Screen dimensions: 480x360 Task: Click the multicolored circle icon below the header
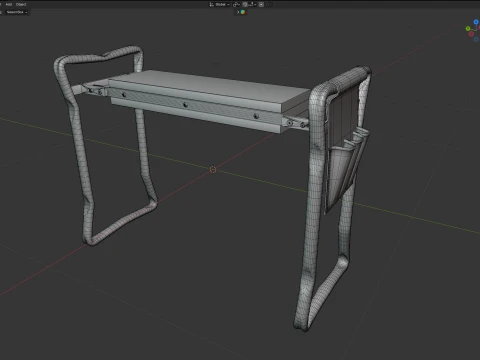(x=243, y=12)
